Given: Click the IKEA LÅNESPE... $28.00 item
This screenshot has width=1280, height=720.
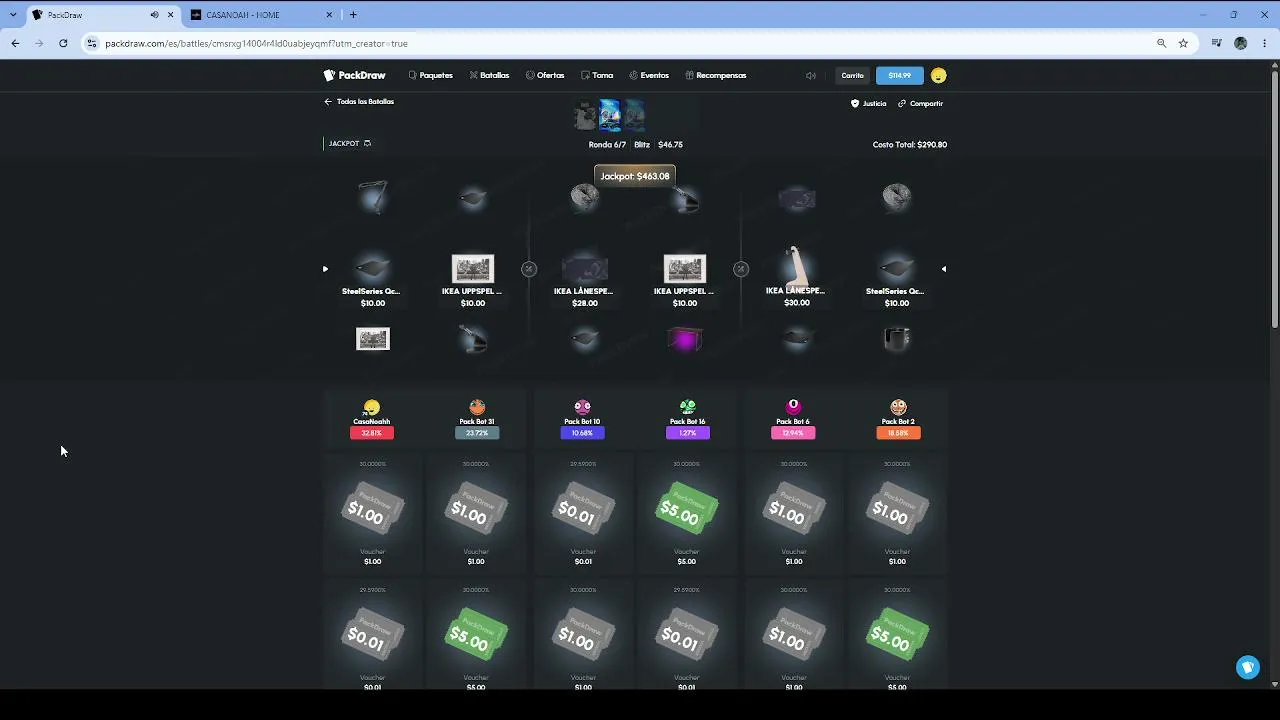Looking at the screenshot, I should [x=584, y=280].
